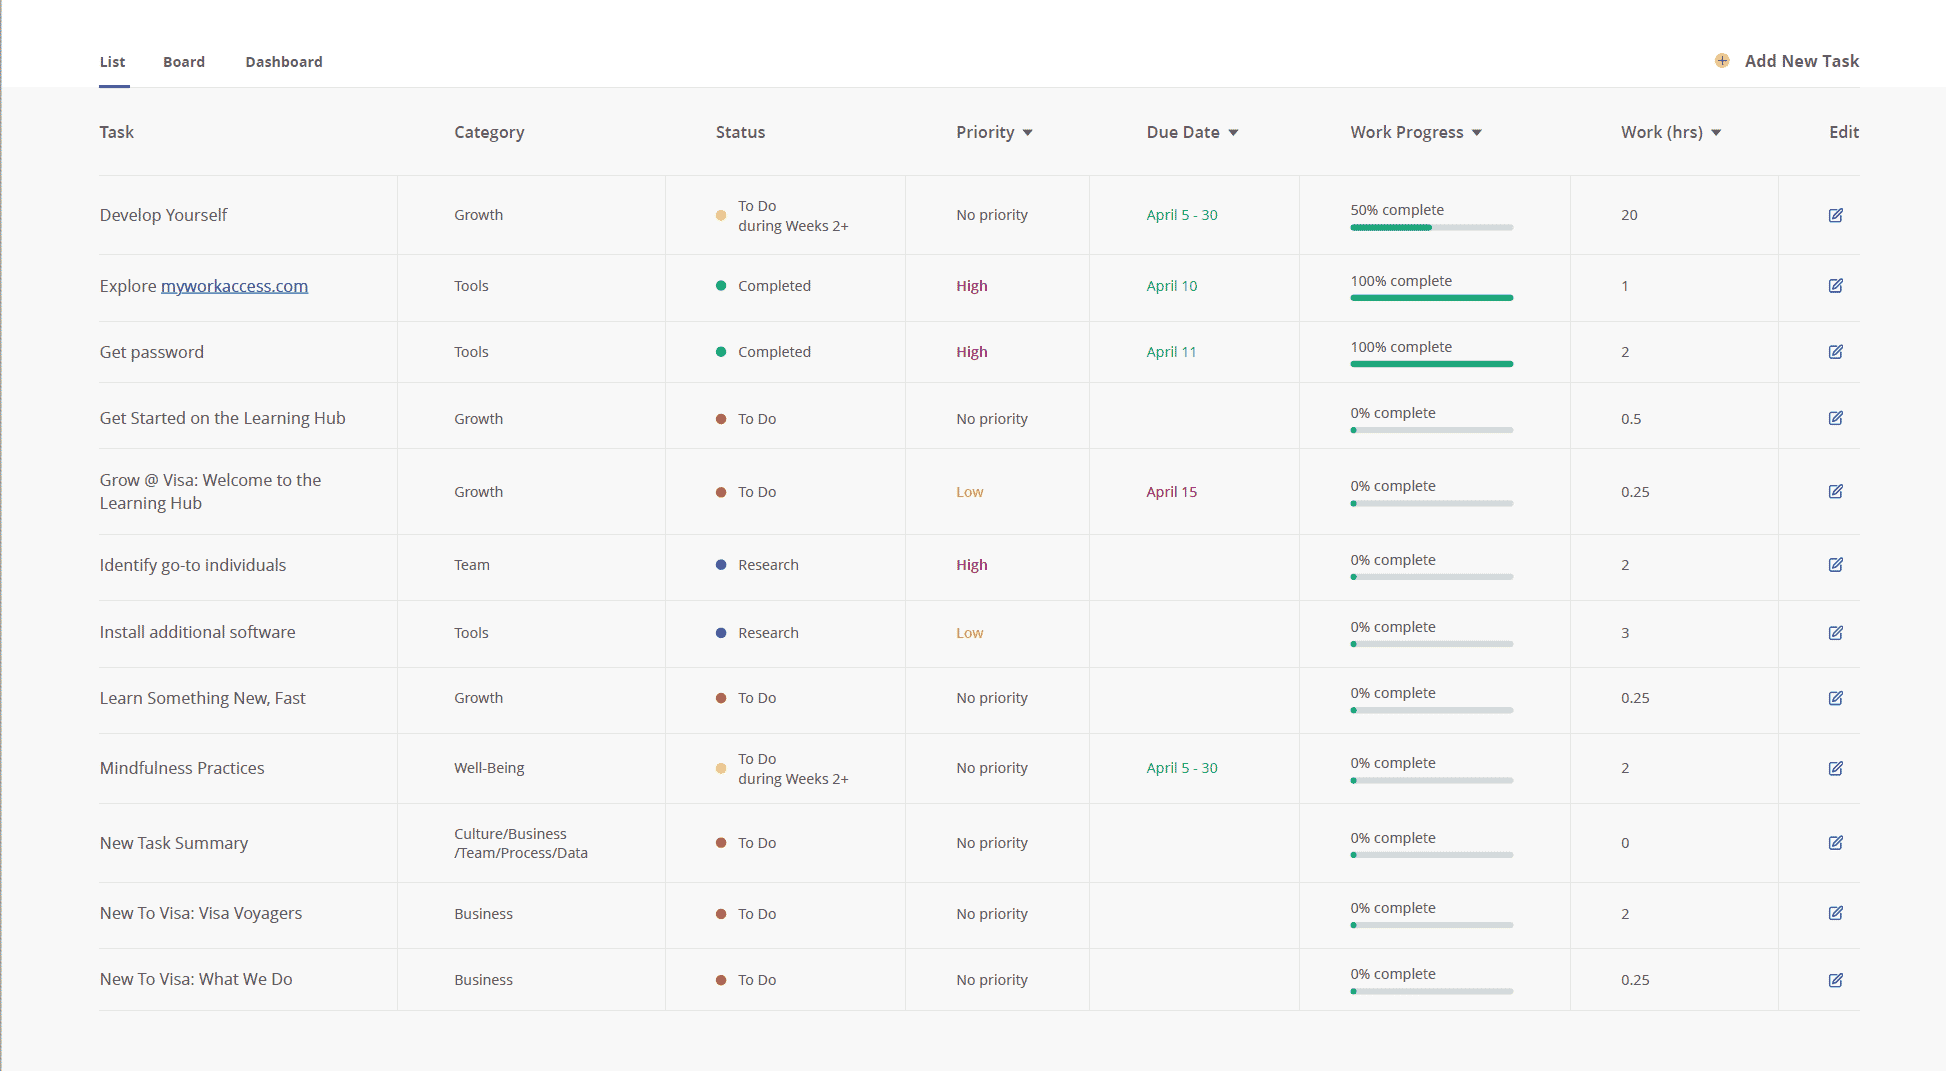Viewport: 1946px width, 1071px height.
Task: Edit the Learn Something New, Fast task
Action: click(1835, 698)
